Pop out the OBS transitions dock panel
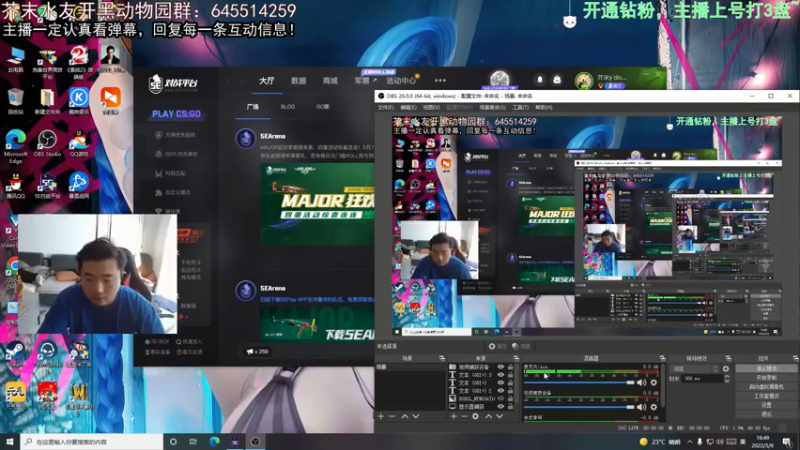This screenshot has height=450, width=800. tap(728, 358)
